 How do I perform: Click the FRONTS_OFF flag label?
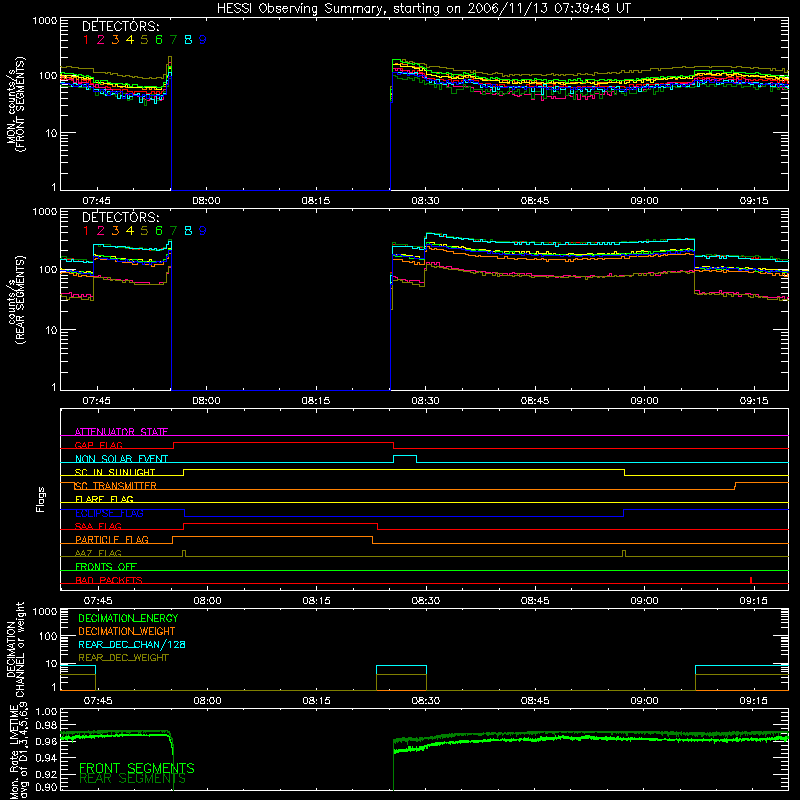pos(106,567)
